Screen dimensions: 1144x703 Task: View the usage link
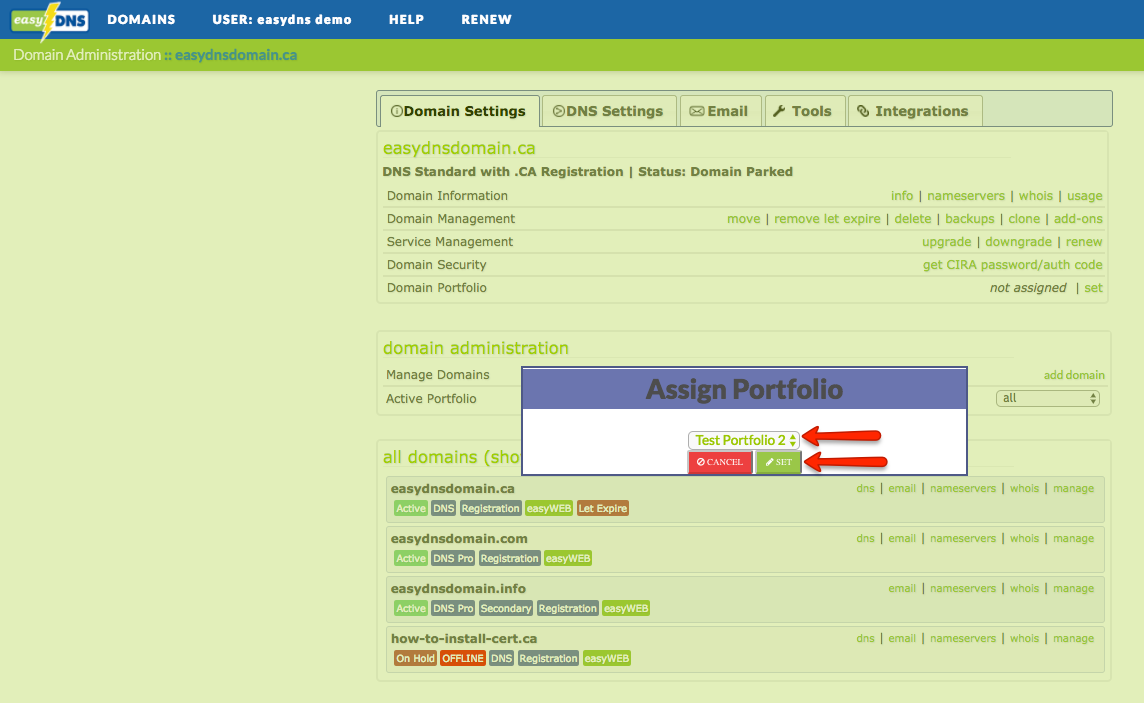tap(1085, 195)
